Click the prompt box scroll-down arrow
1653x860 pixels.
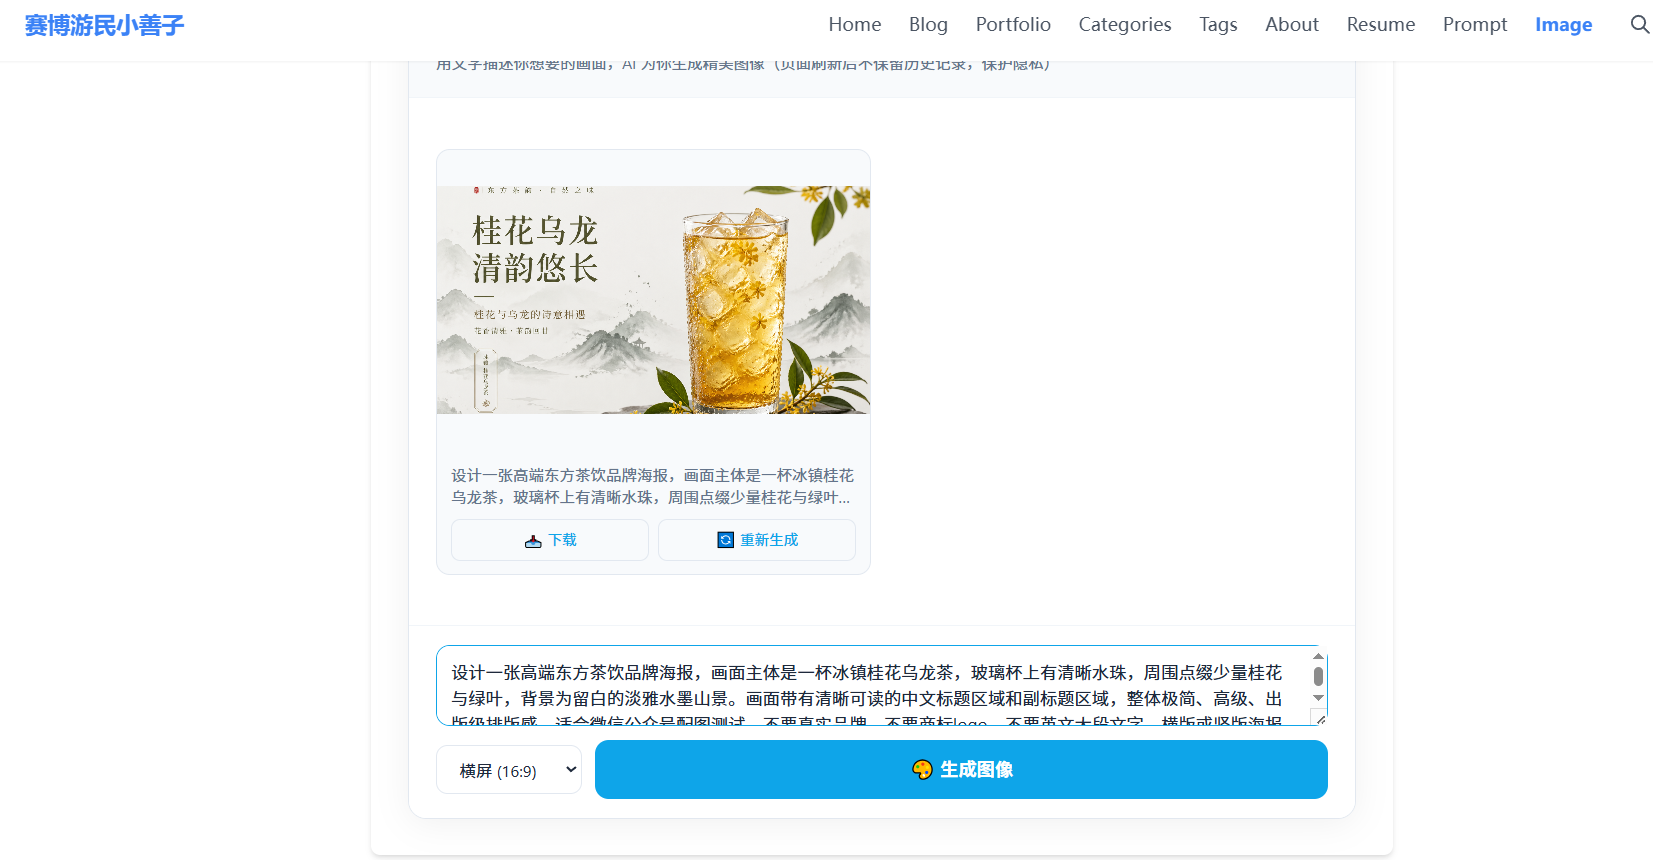(1318, 698)
